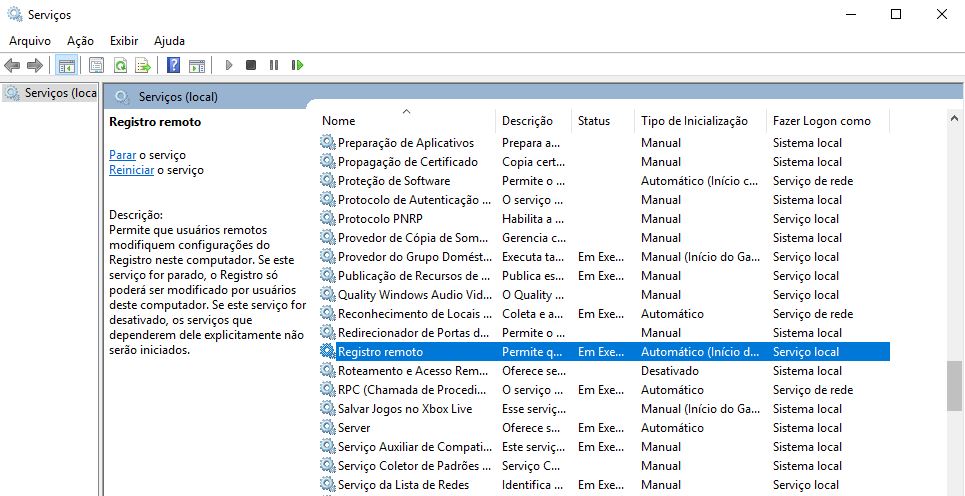Image resolution: width=965 pixels, height=496 pixels.
Task: Open the Ajuda menu
Action: (169, 41)
